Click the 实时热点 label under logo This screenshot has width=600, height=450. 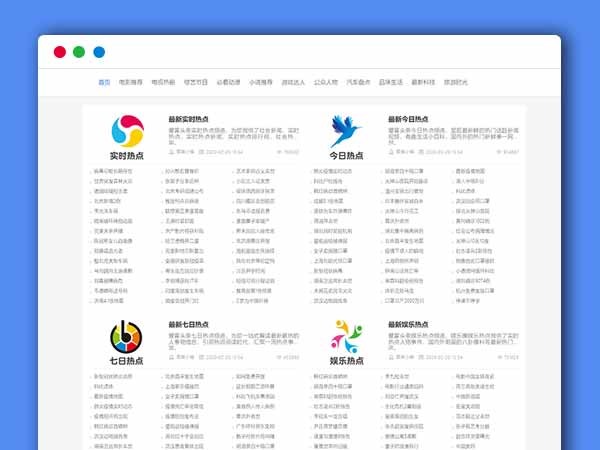[127, 156]
